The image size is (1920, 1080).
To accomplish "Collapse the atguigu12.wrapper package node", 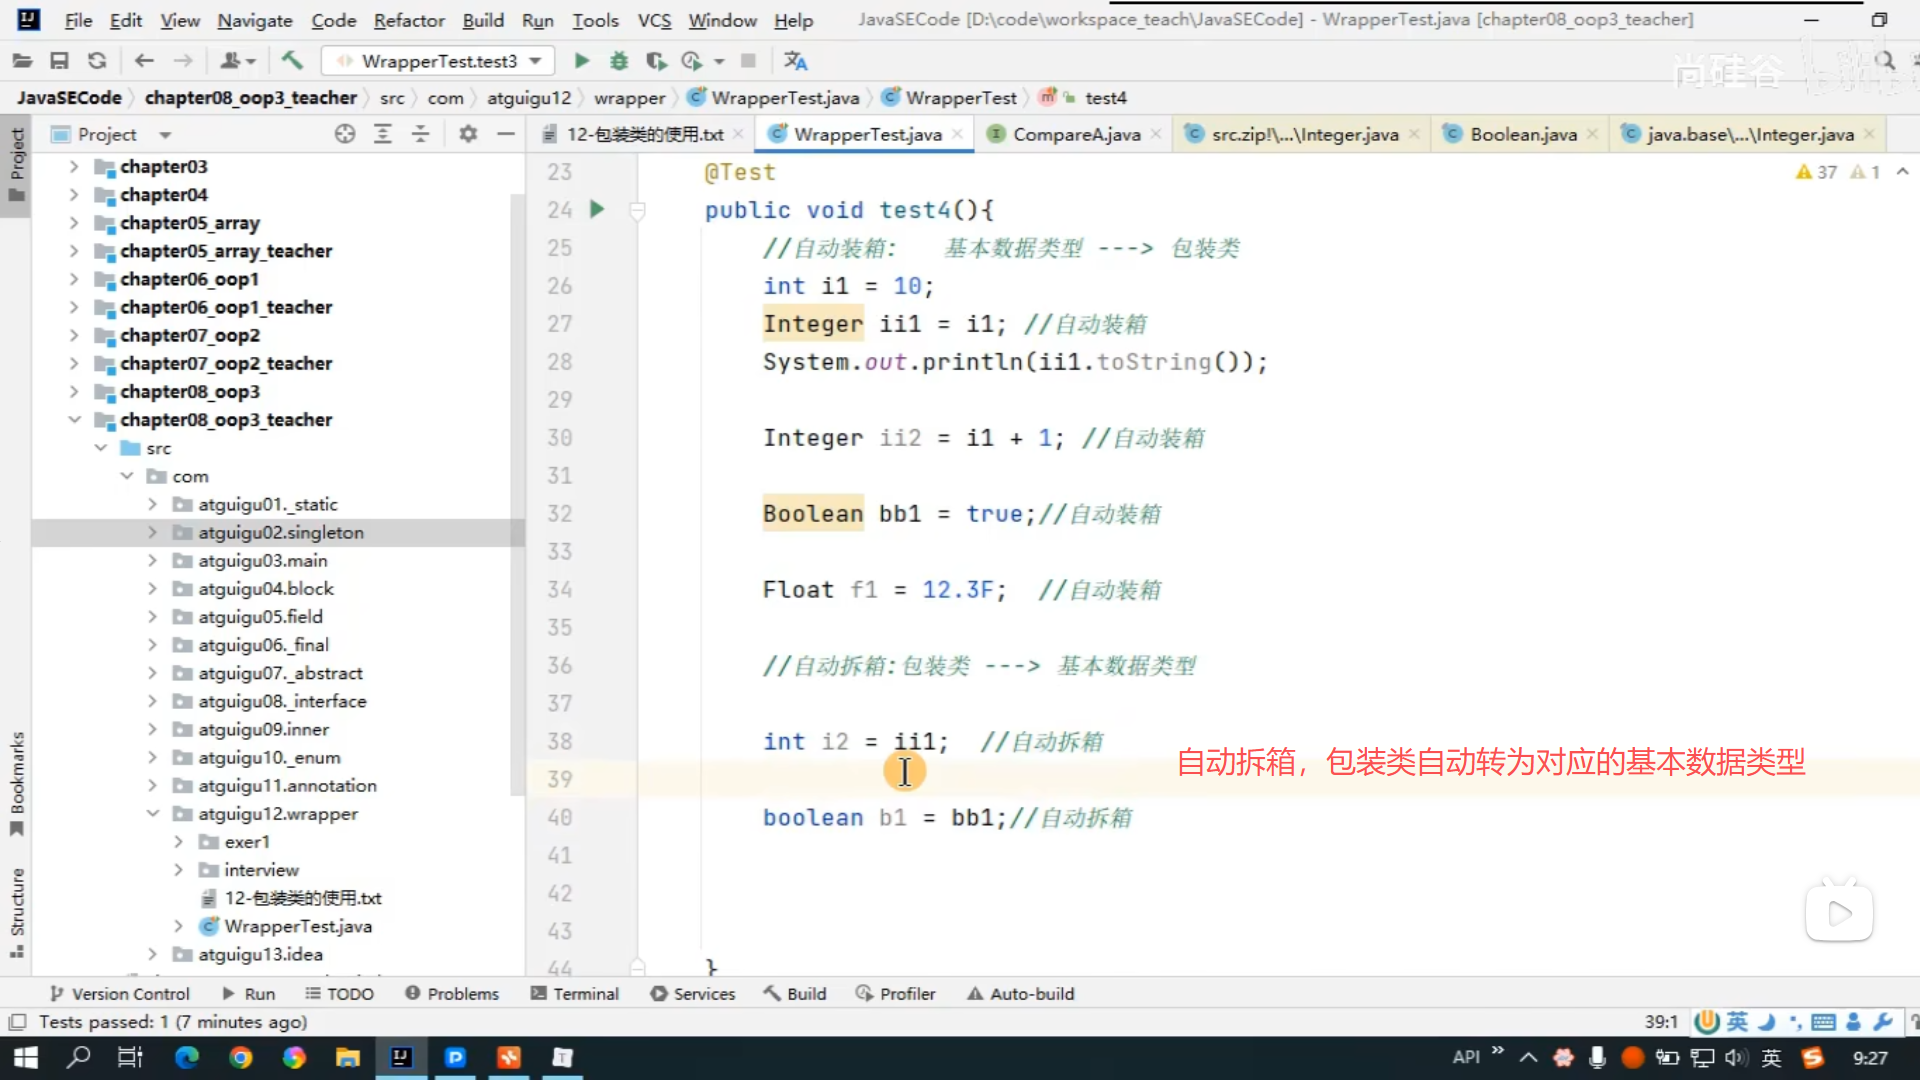I will click(x=153, y=814).
